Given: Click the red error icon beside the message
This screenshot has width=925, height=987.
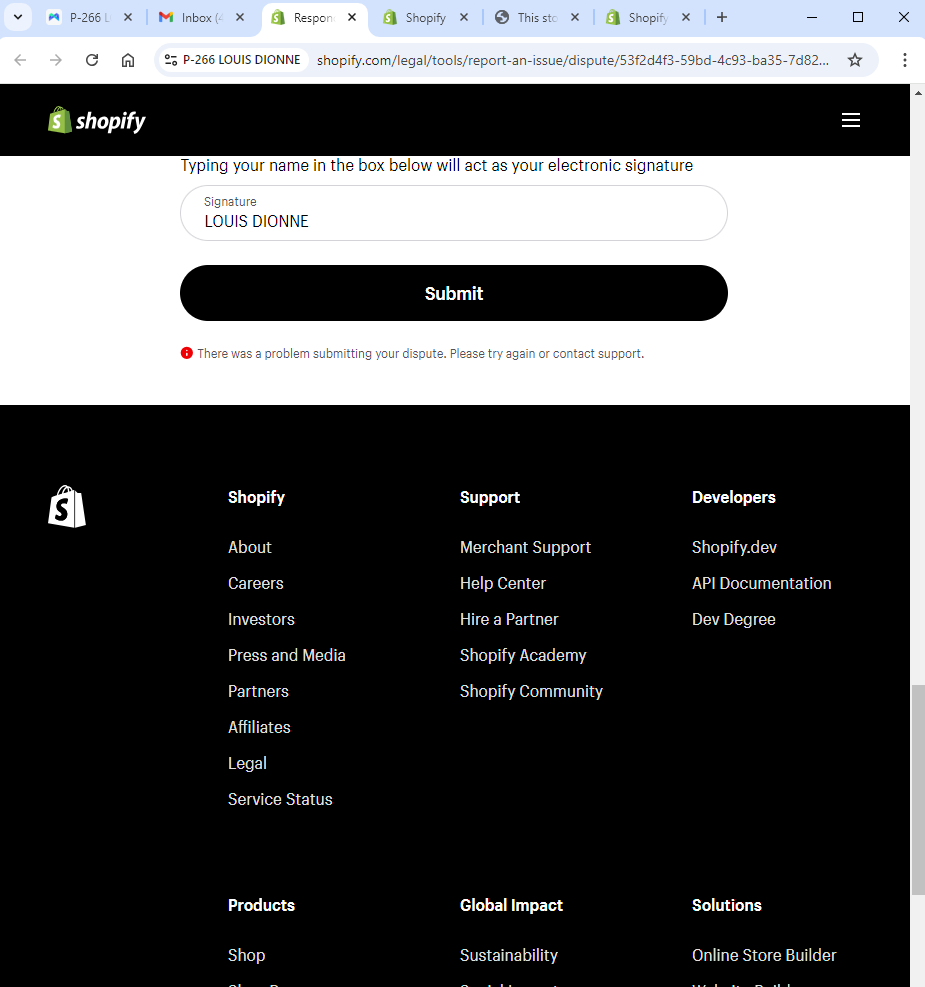Looking at the screenshot, I should point(186,353).
